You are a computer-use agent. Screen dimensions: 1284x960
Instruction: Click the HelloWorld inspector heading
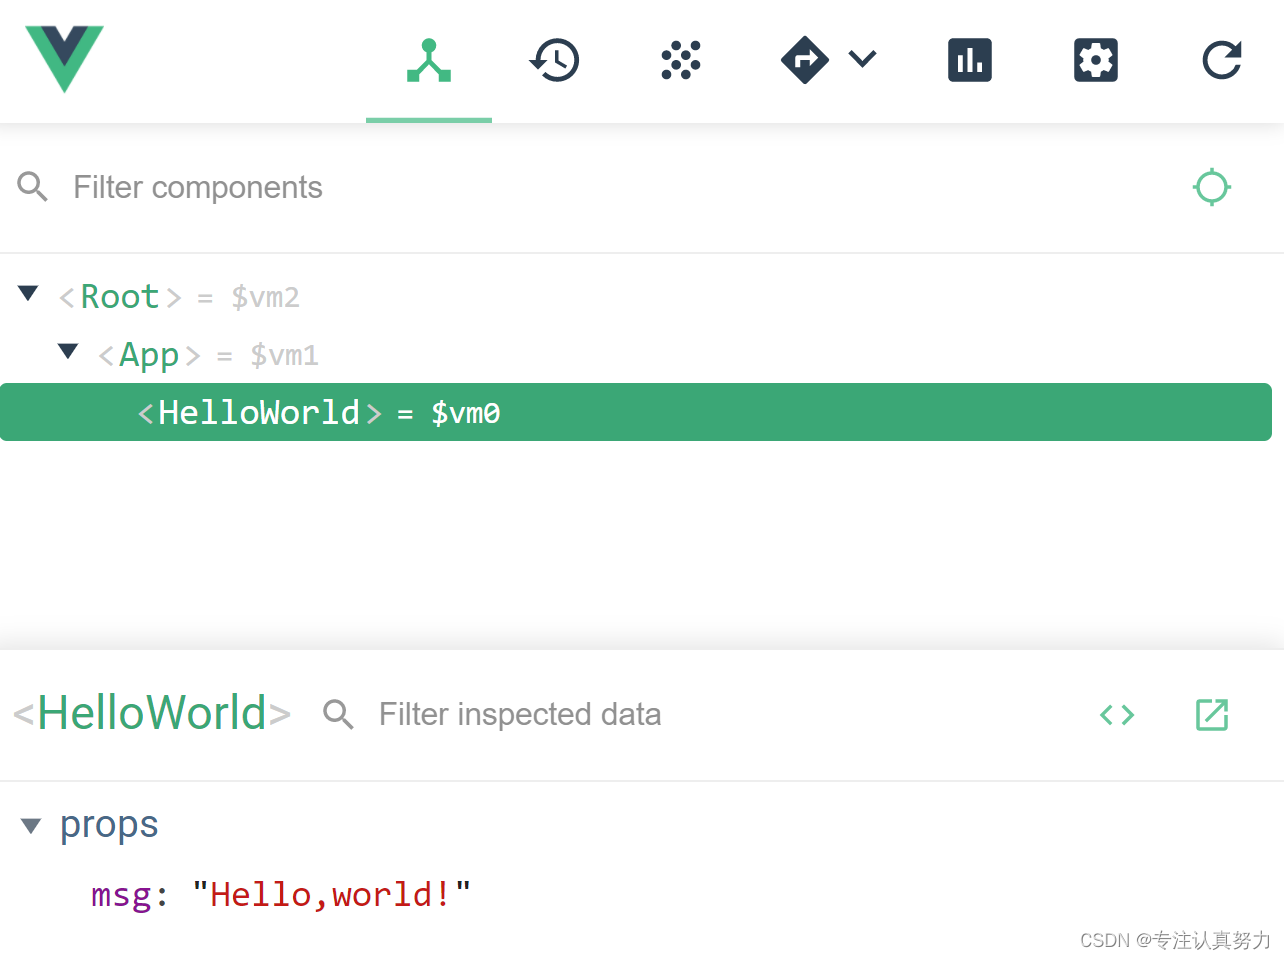pyautogui.click(x=152, y=713)
